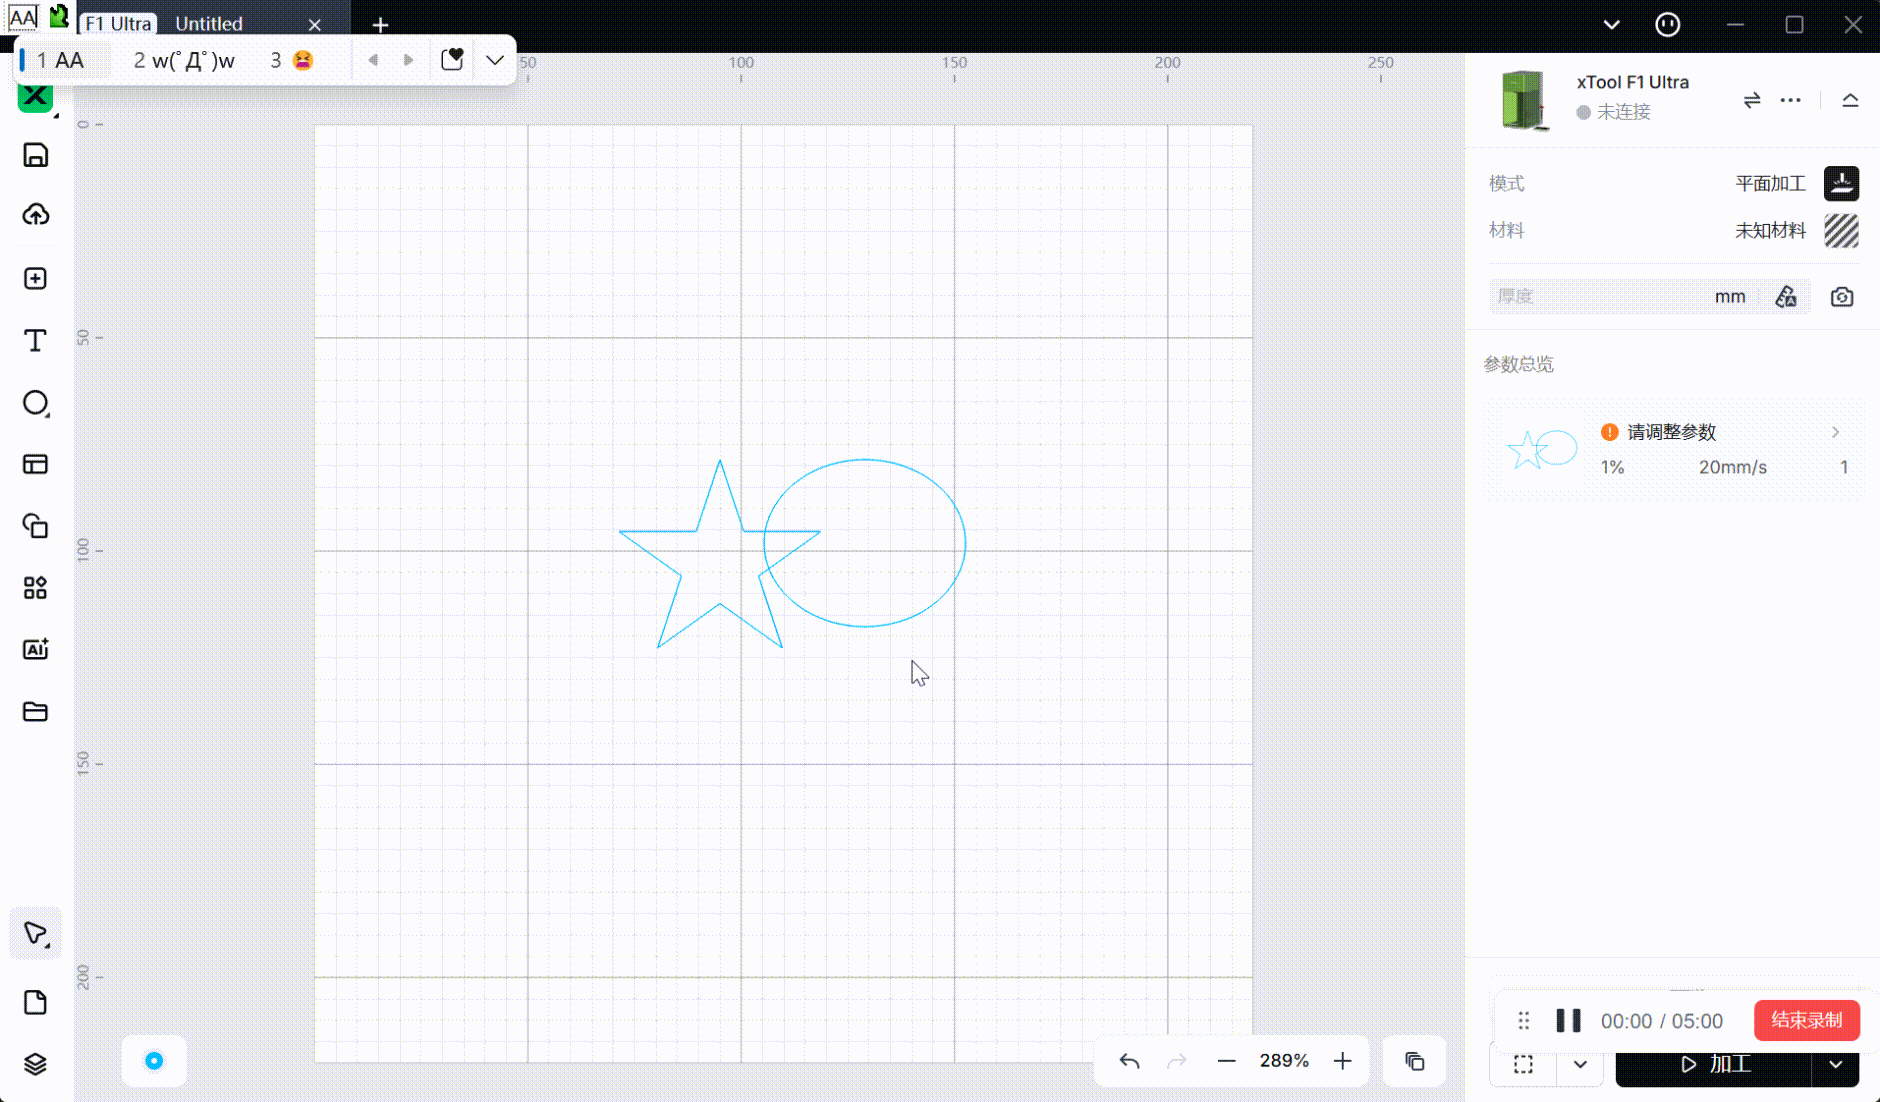
Task: Expand the 加工 button dropdown chevron
Action: [1838, 1065]
